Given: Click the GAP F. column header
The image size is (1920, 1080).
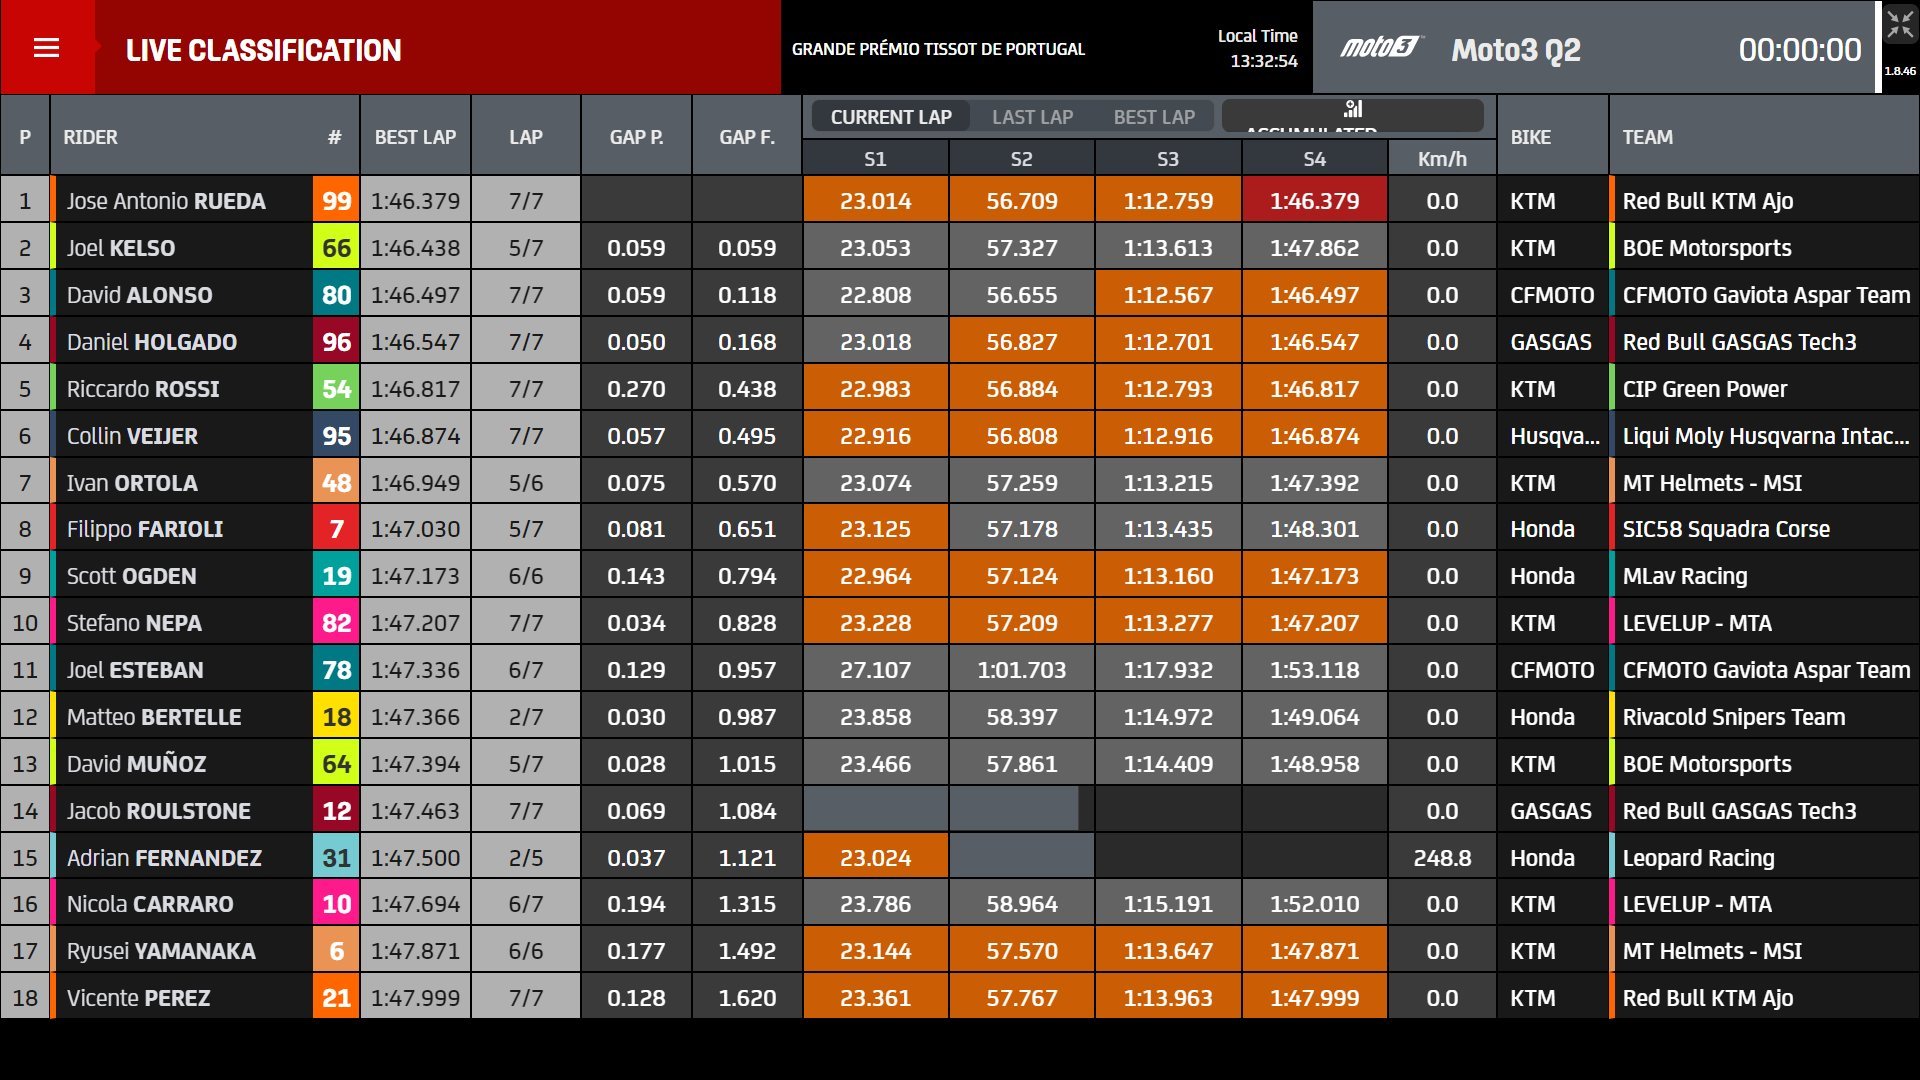Looking at the screenshot, I should pos(746,137).
